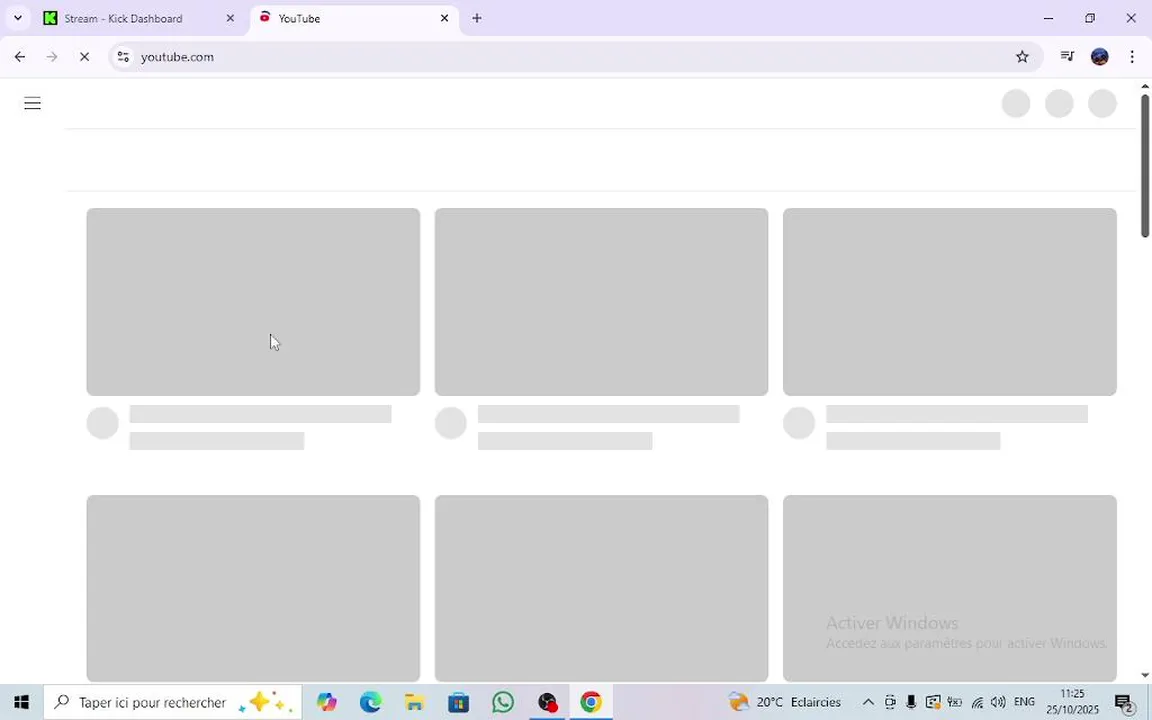1152x720 pixels.
Task: Open the Windows Start menu
Action: tap(21, 702)
